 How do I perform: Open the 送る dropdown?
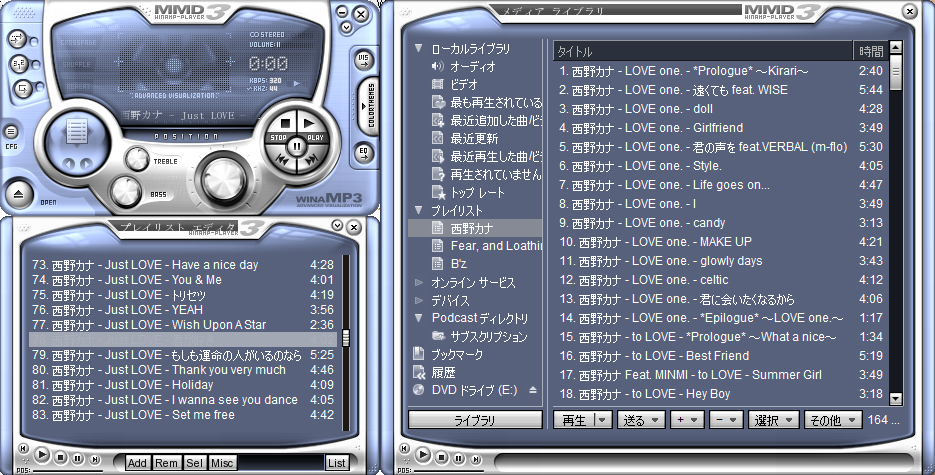point(641,420)
